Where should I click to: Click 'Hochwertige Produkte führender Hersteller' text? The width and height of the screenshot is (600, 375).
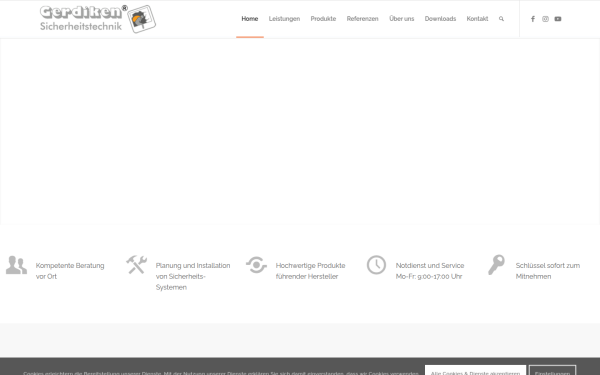tap(310, 271)
